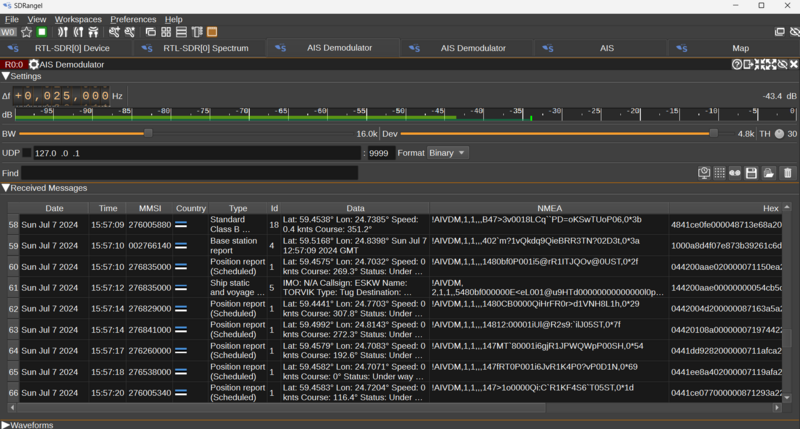Screen dimensions: 800x429
Task: Switch to the Map tab
Action: pos(734,48)
